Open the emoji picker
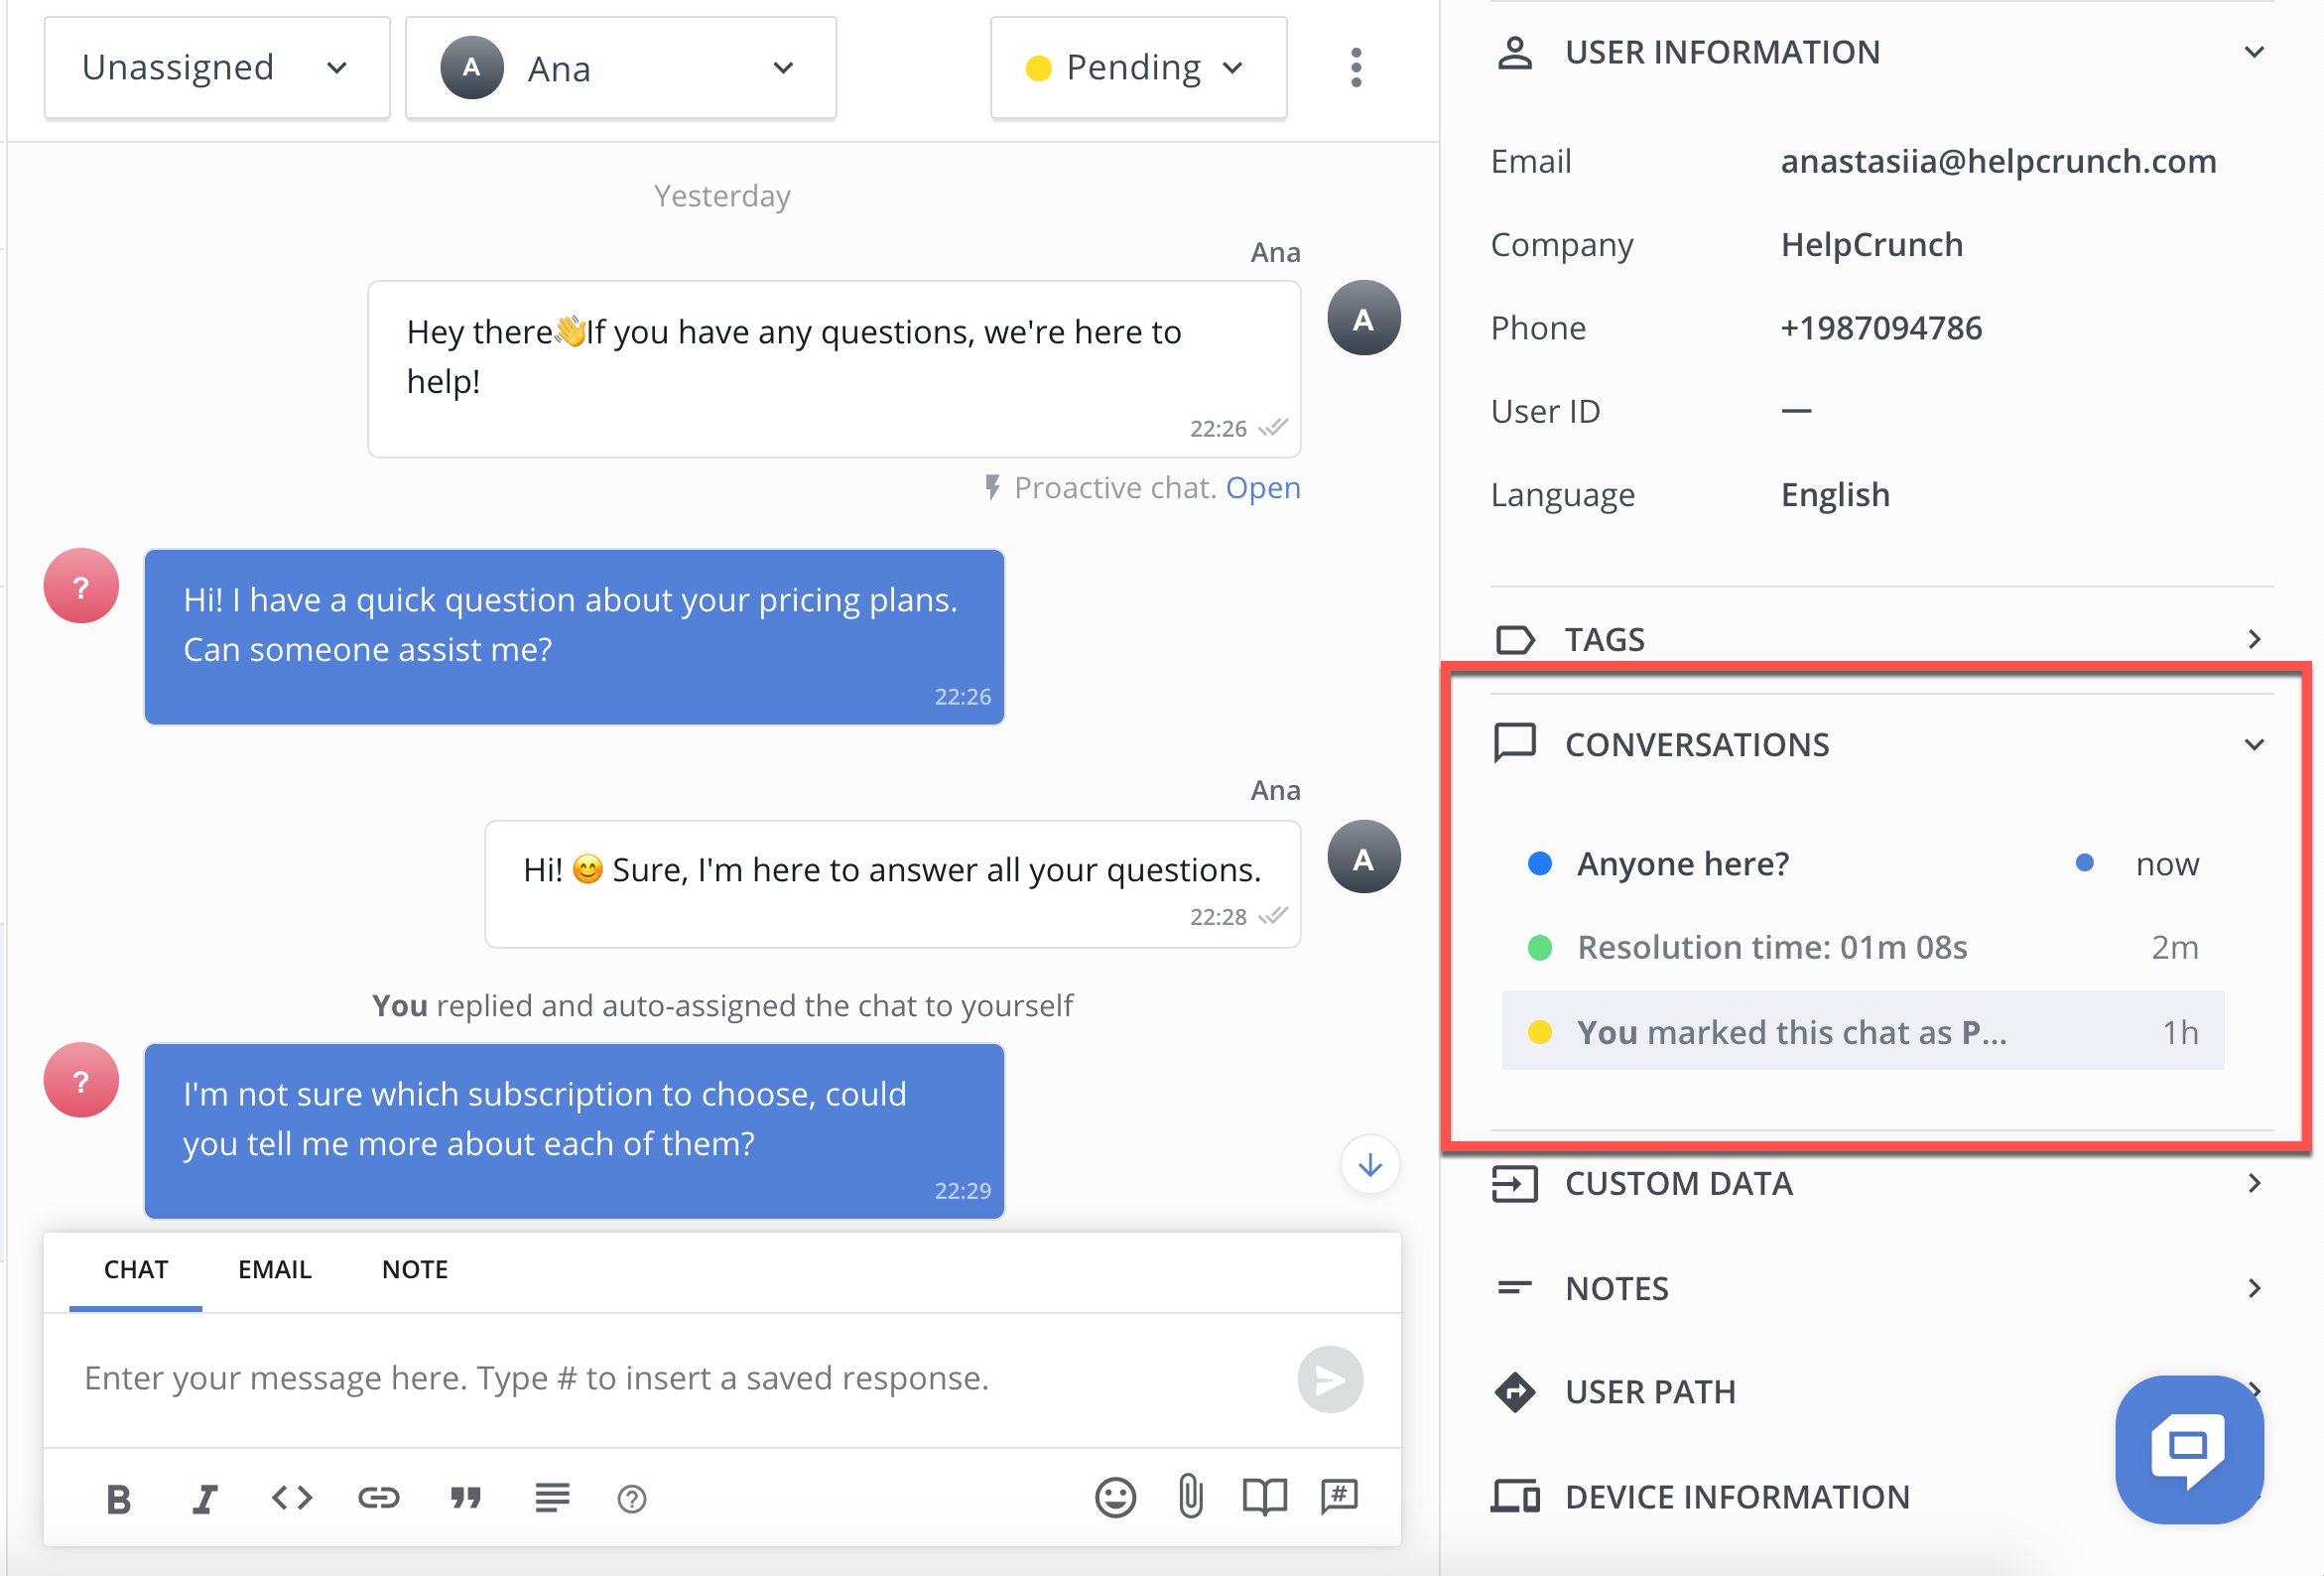The height and width of the screenshot is (1576, 2324). tap(1115, 1498)
